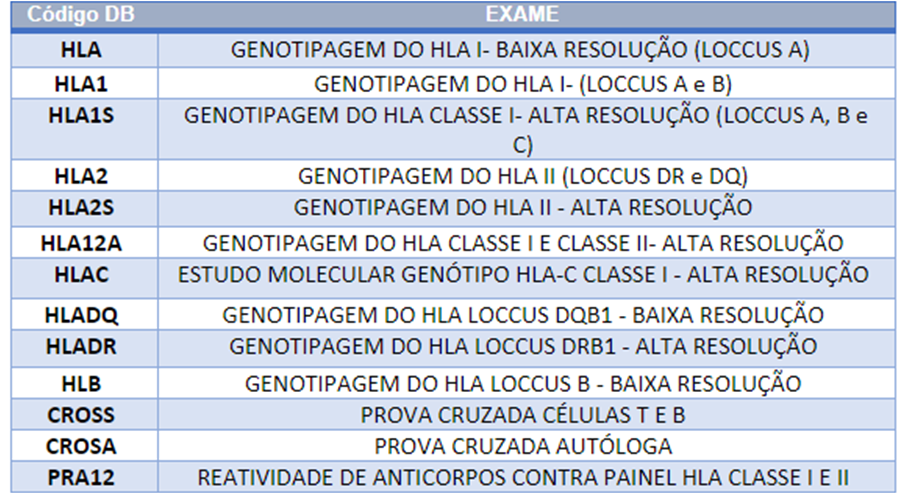Image resolution: width=916 pixels, height=494 pixels.
Task: Click the "EXAME" column header
Action: (x=521, y=15)
